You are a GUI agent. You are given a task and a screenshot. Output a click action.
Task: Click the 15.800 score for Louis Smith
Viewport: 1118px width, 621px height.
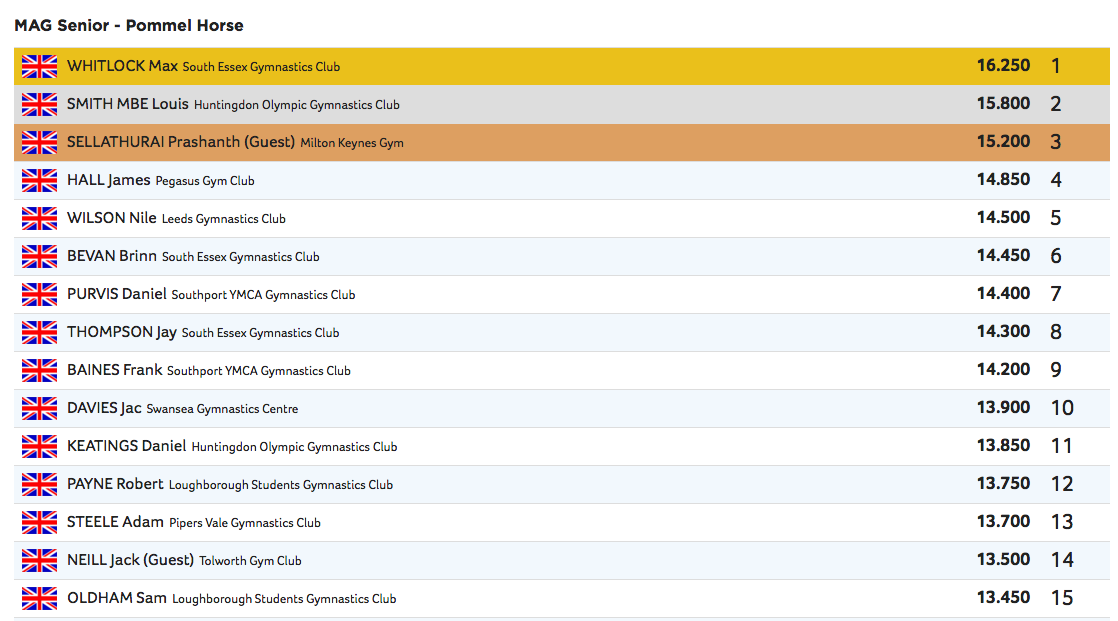tap(1003, 104)
